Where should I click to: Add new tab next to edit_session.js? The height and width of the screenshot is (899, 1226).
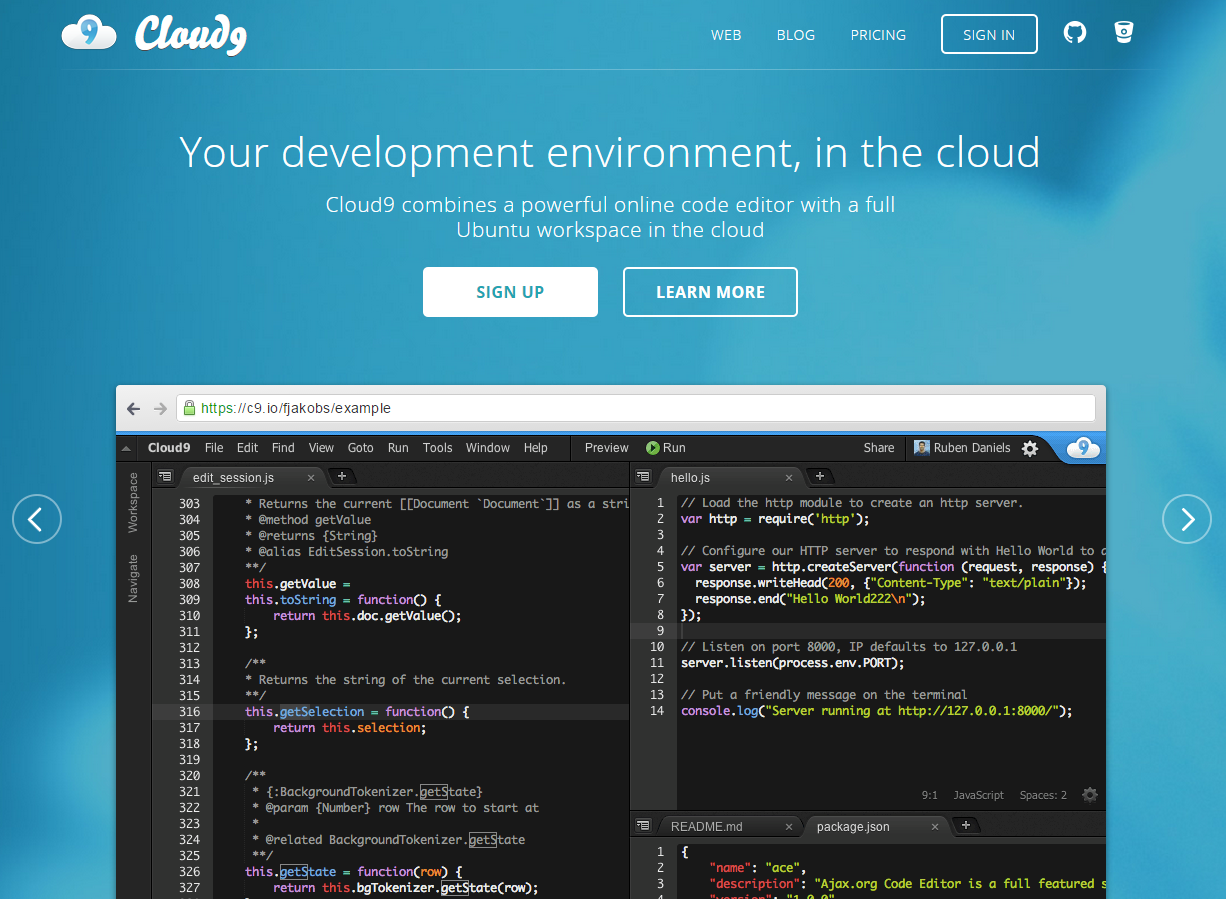[341, 476]
